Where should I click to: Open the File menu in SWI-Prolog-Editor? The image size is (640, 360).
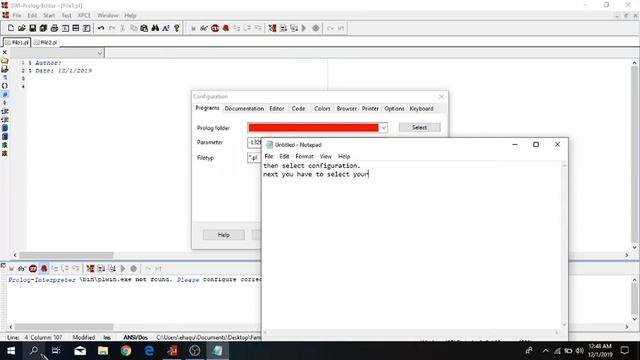(x=17, y=16)
